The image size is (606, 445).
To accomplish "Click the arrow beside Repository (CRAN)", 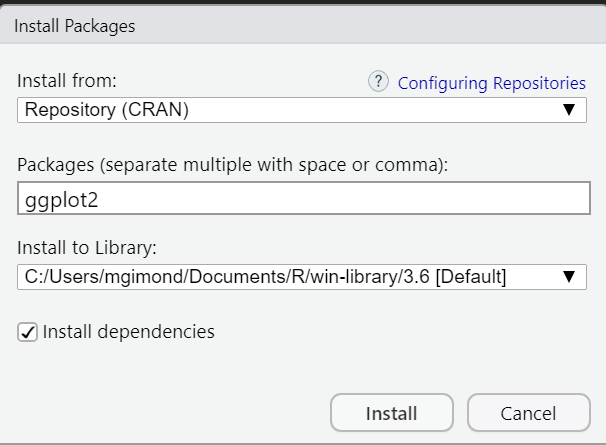I will (x=568, y=110).
